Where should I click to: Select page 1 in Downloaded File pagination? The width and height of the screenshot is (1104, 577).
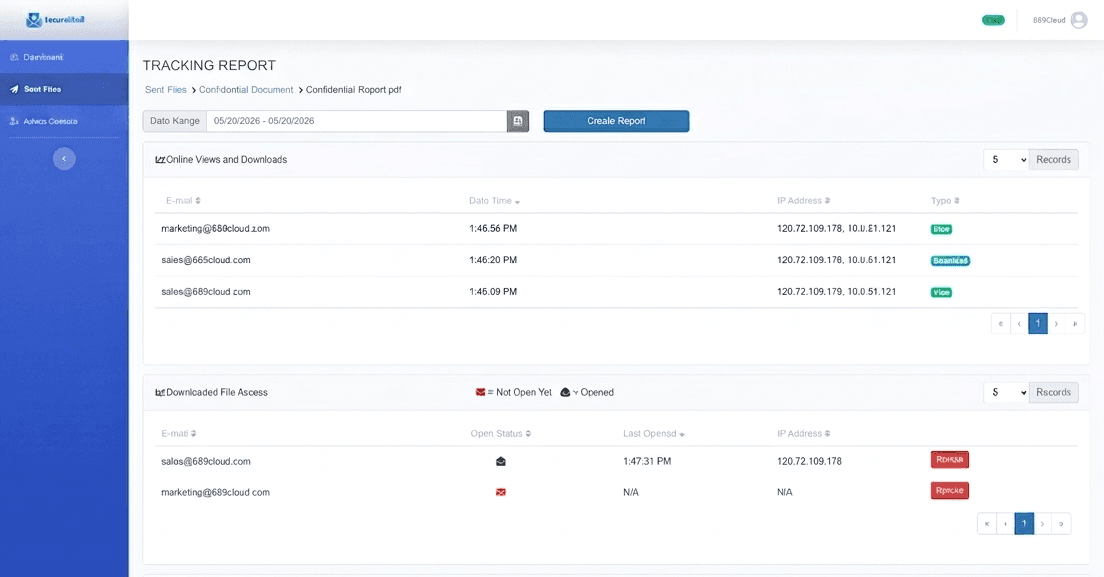coord(1024,524)
